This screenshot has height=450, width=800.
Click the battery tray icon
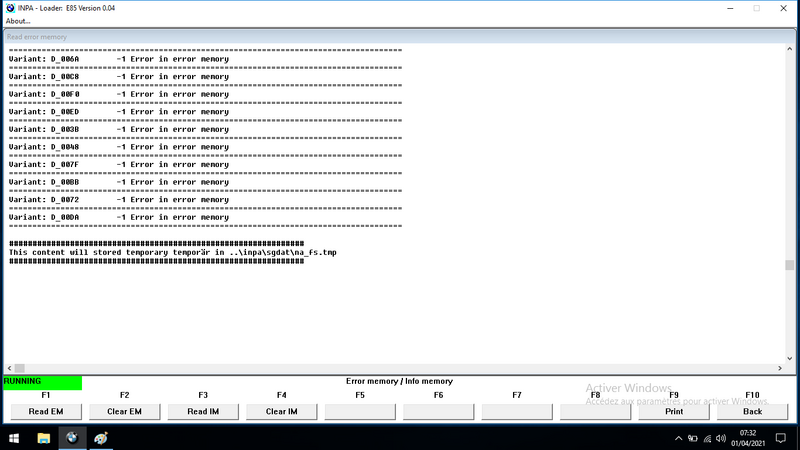click(x=692, y=438)
